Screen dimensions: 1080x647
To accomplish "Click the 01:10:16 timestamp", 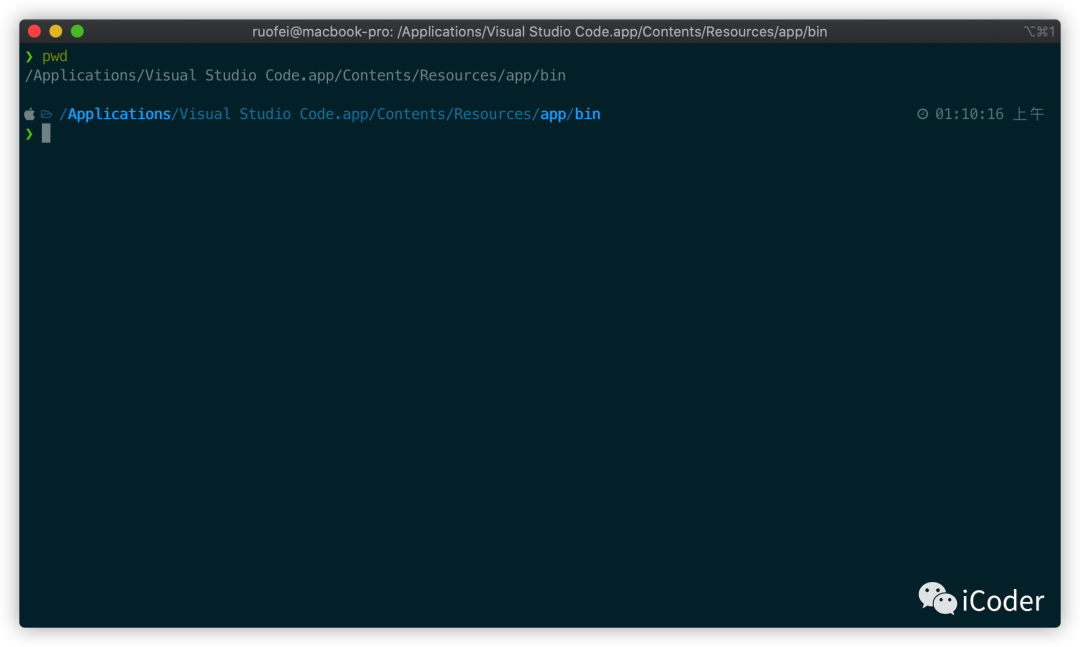I will [x=969, y=114].
